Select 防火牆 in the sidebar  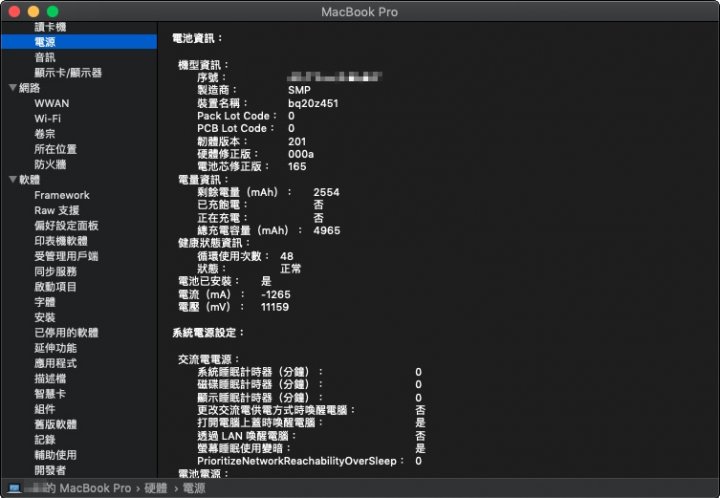point(51,164)
